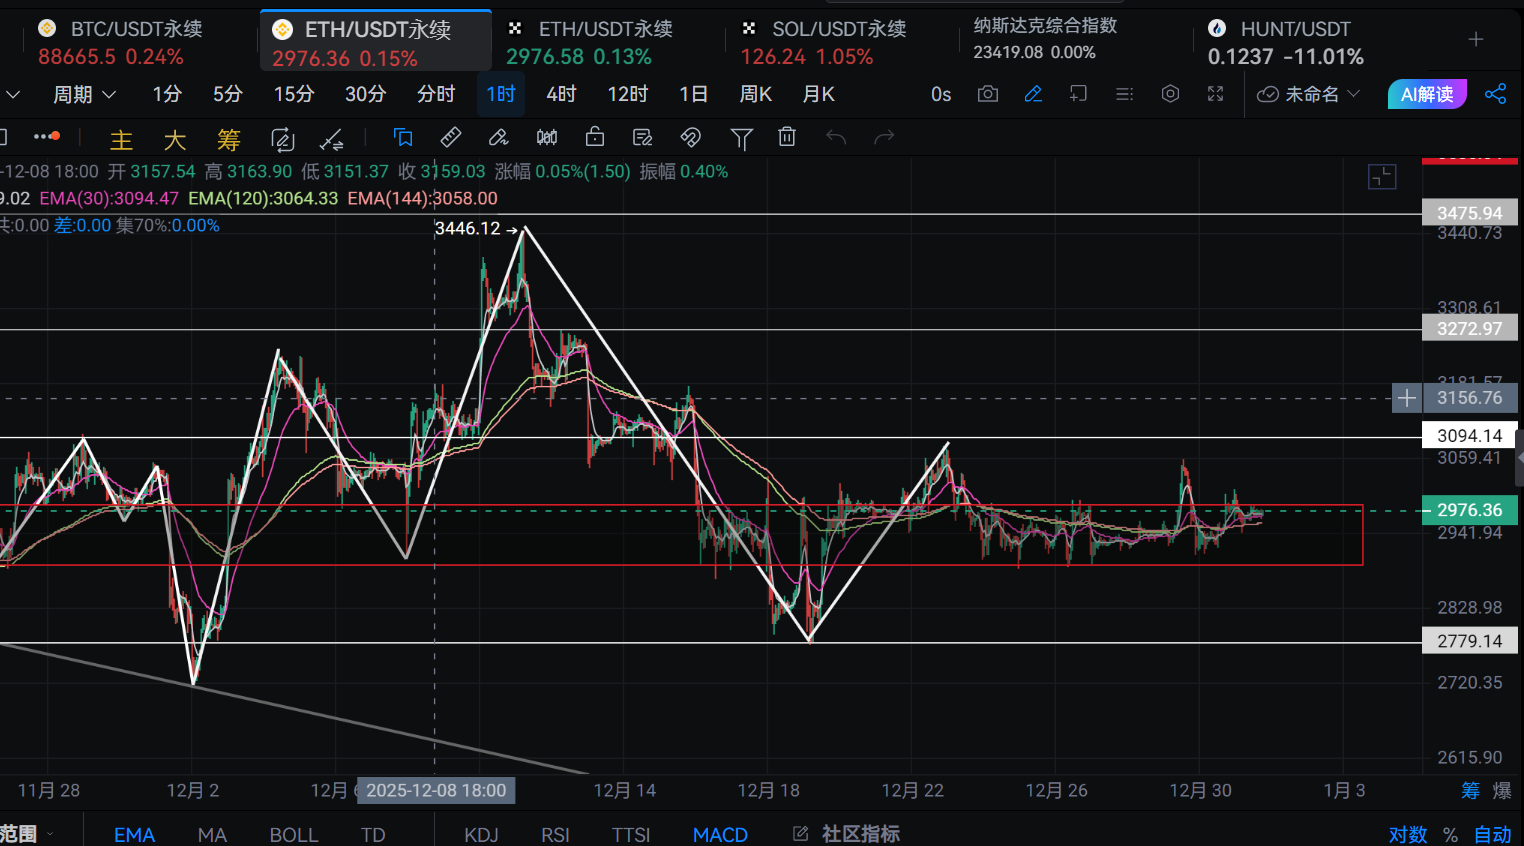Click the filter funnel icon
The height and width of the screenshot is (846, 1524).
[x=741, y=138]
